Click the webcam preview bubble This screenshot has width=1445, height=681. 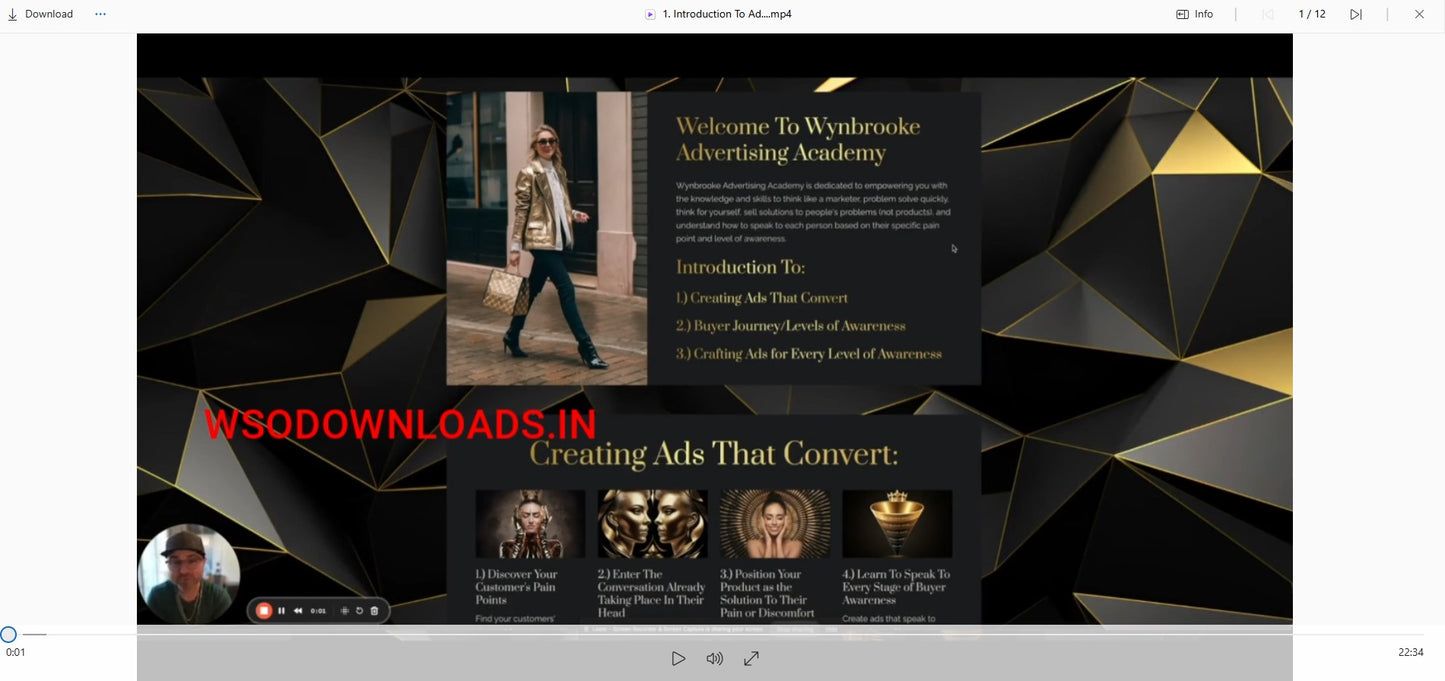(189, 573)
